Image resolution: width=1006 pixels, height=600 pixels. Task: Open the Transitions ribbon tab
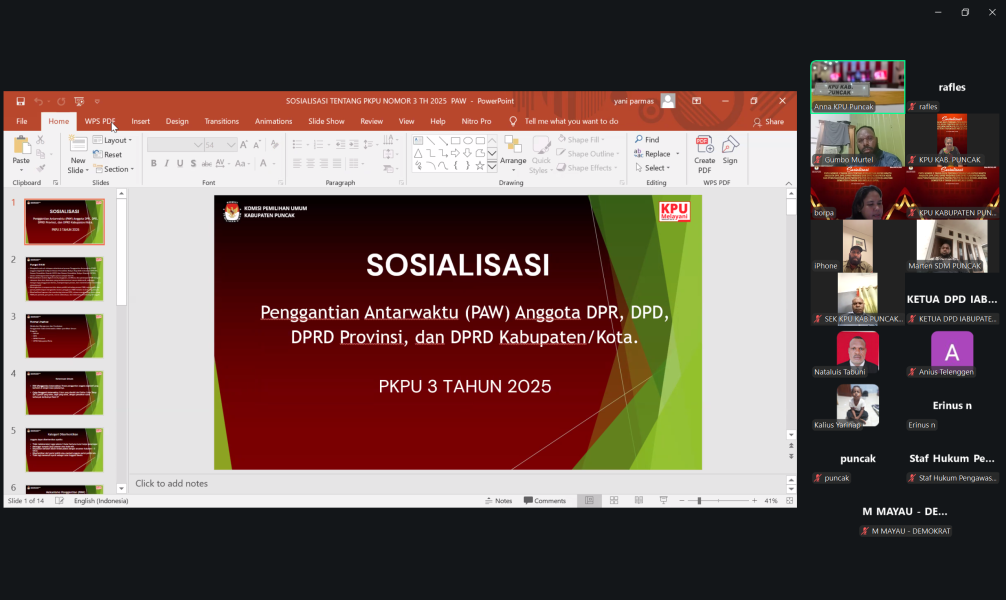pos(221,121)
